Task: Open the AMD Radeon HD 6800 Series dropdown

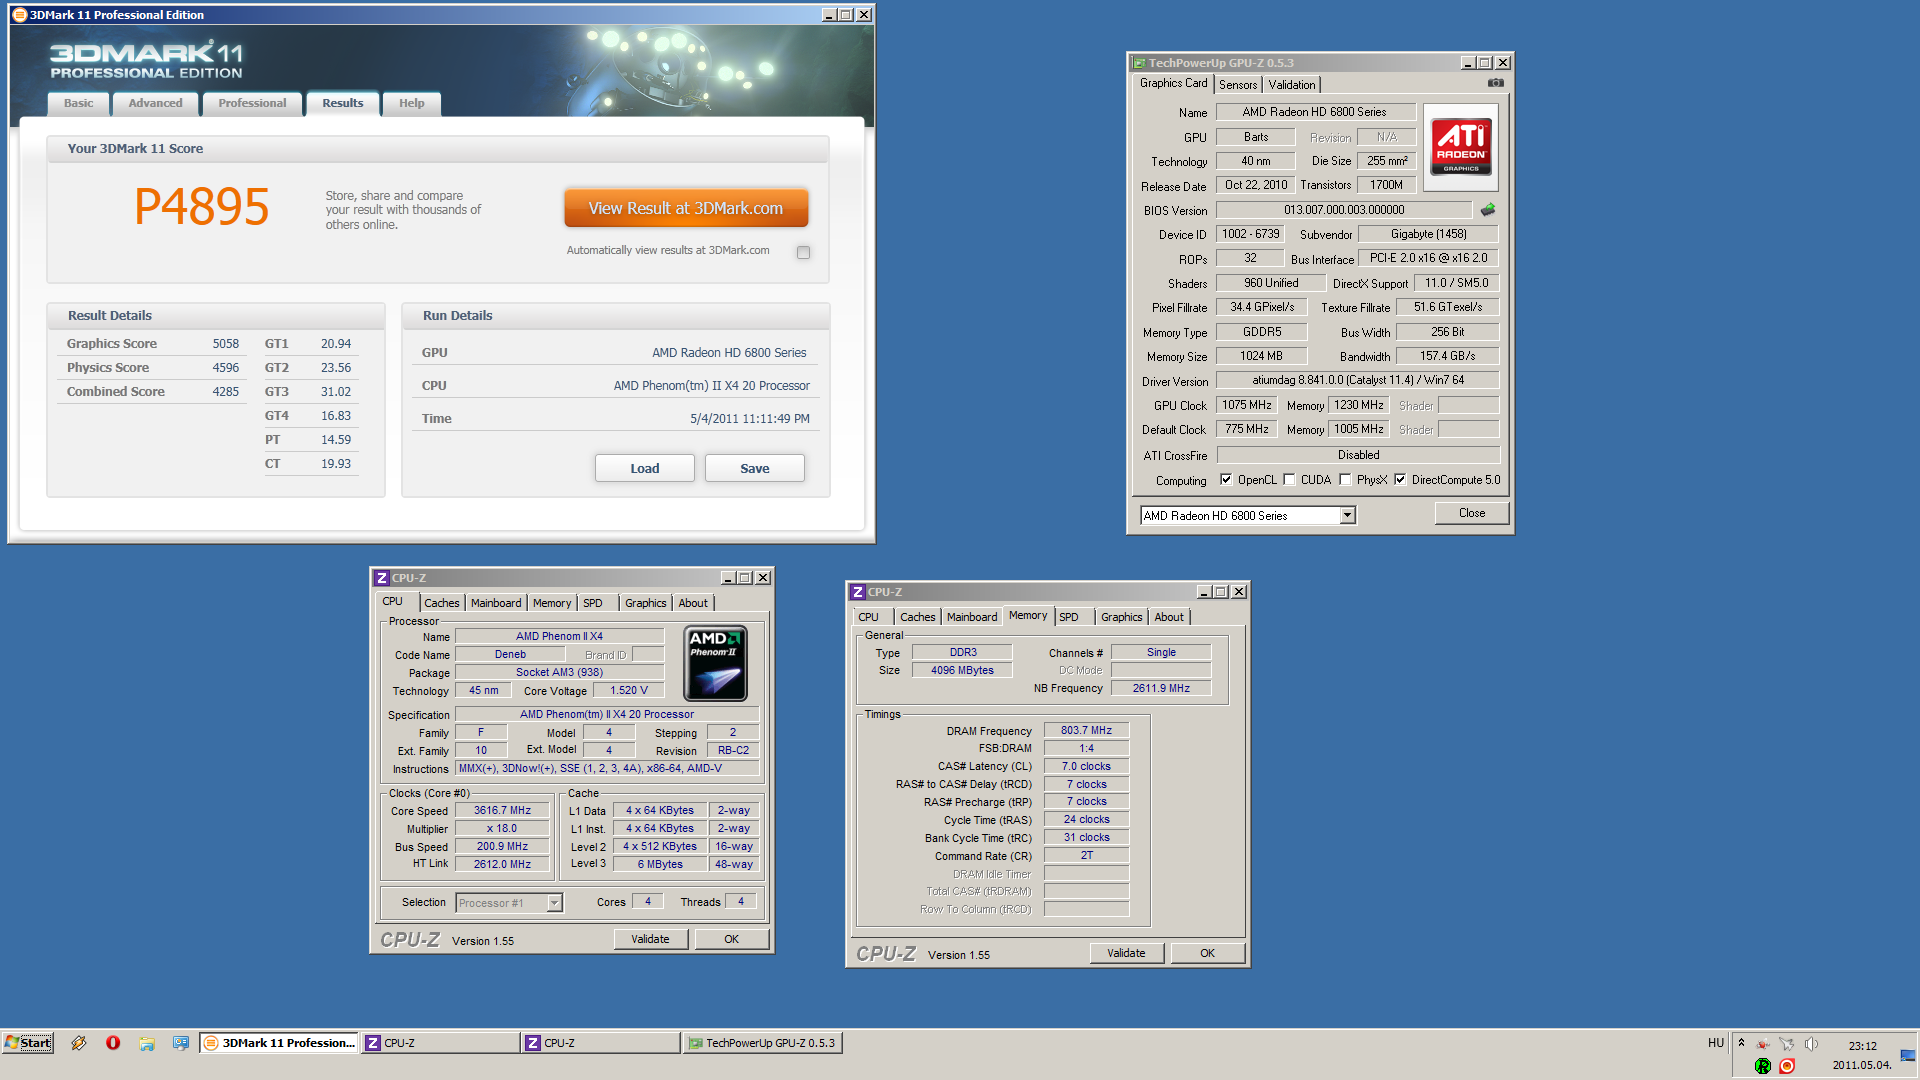Action: click(1347, 516)
